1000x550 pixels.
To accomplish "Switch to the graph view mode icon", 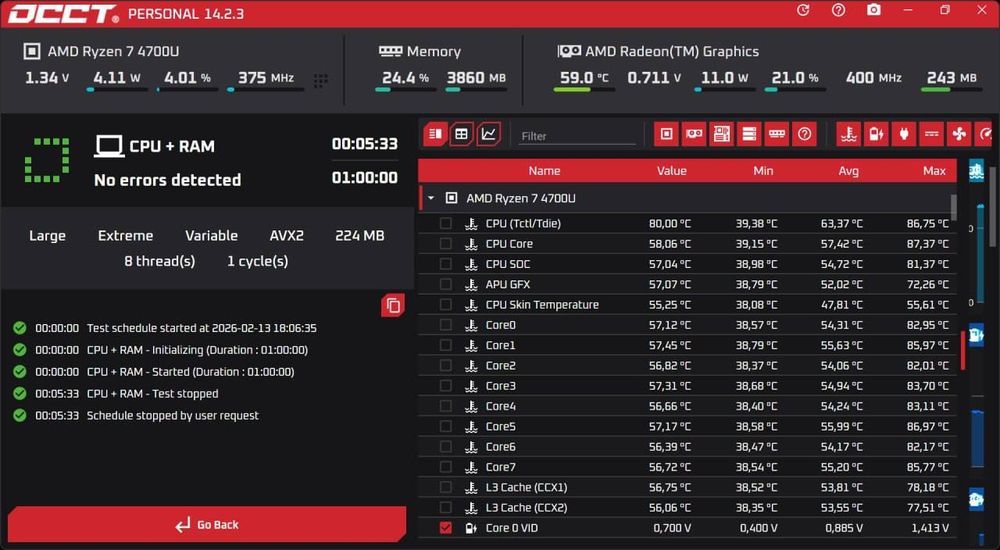I will tap(489, 134).
